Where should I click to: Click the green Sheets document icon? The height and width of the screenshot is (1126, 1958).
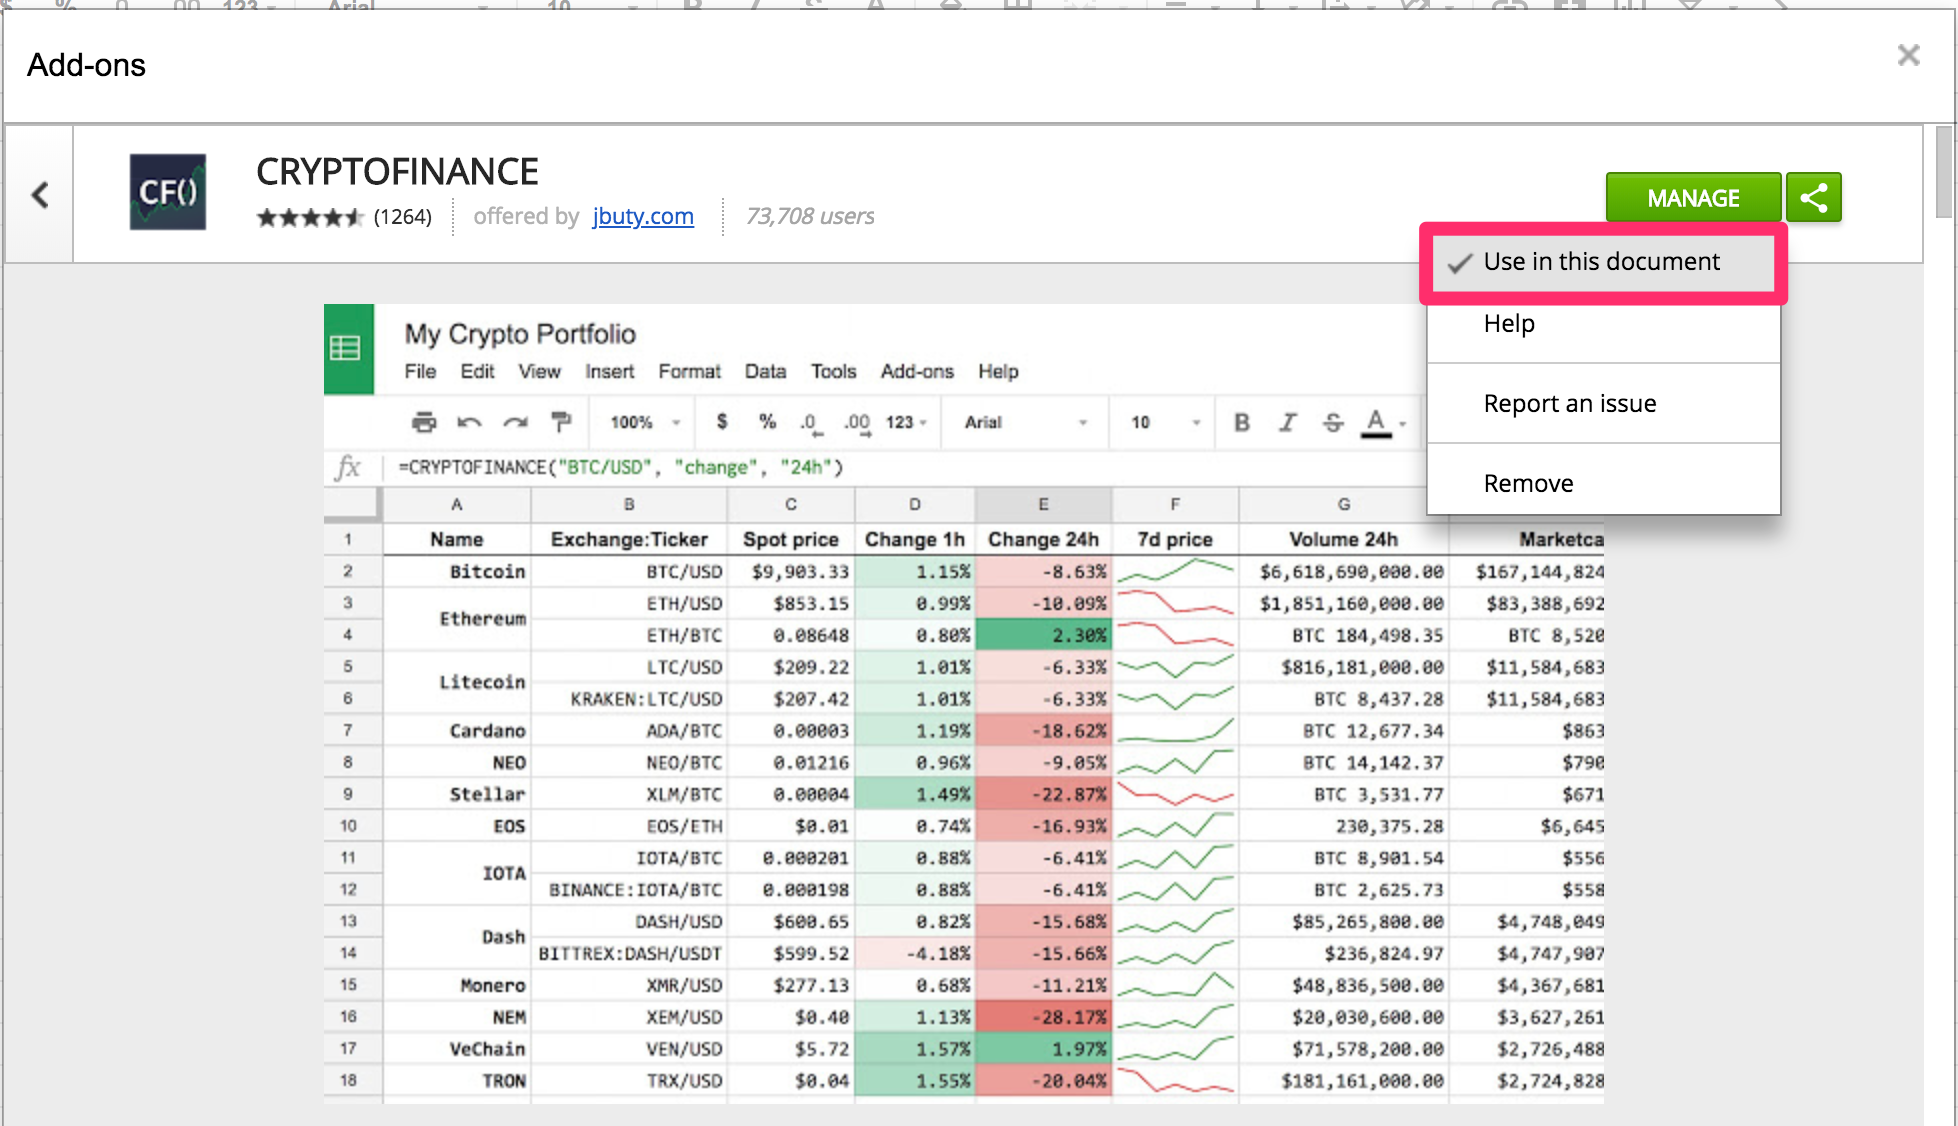pos(347,348)
